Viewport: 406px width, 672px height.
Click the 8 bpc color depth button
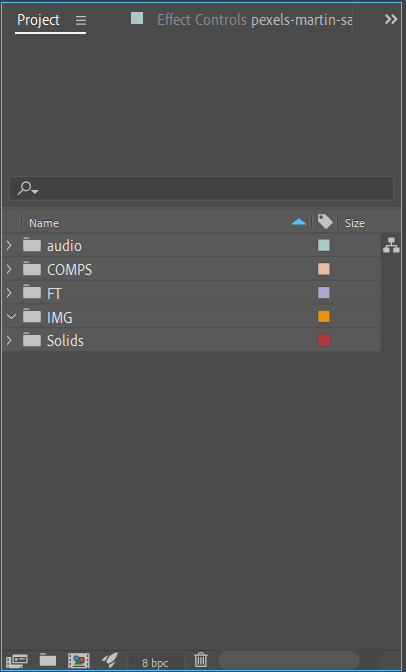tap(155, 663)
